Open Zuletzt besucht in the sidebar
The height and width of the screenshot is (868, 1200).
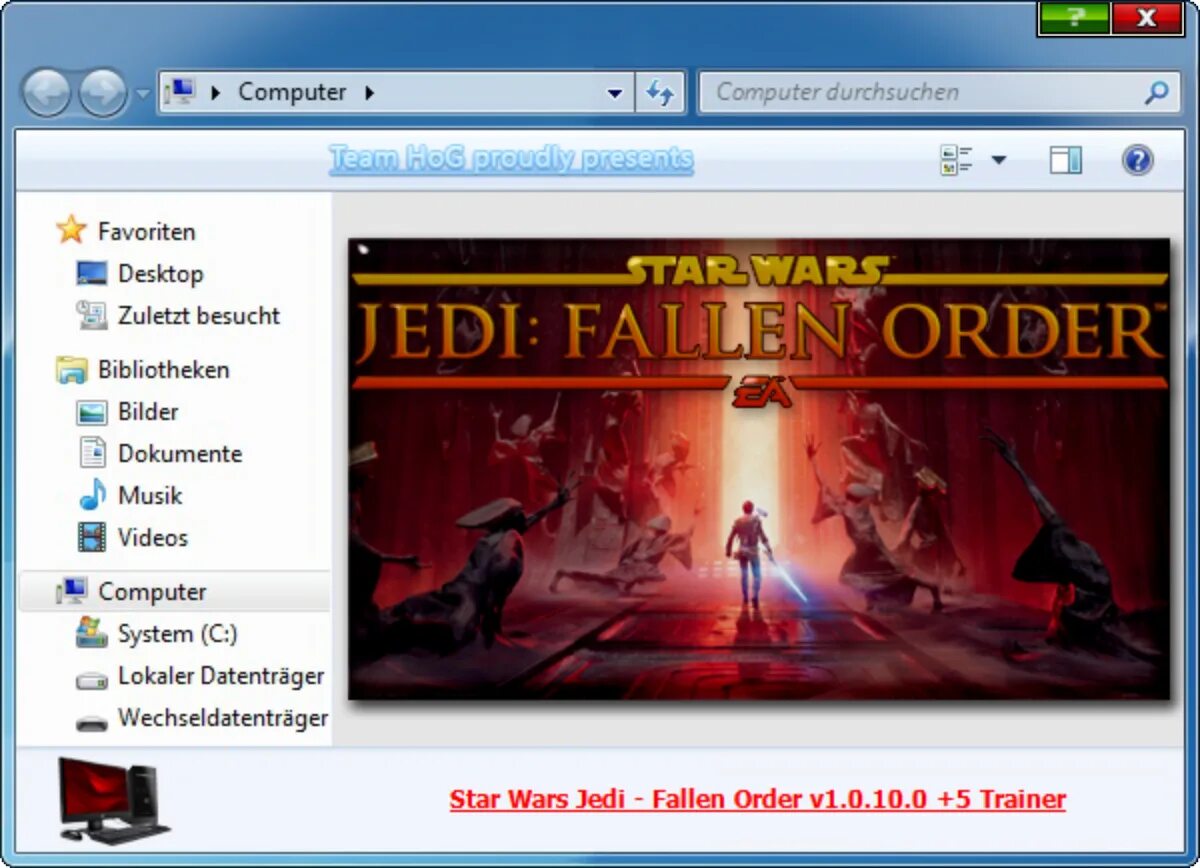click(x=199, y=315)
